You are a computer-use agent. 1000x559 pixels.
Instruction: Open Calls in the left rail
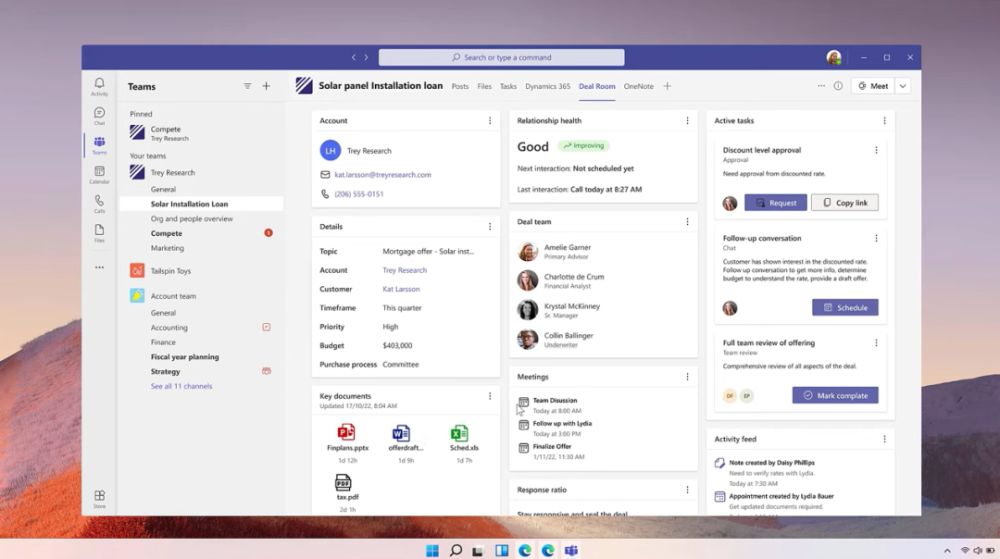pyautogui.click(x=99, y=203)
